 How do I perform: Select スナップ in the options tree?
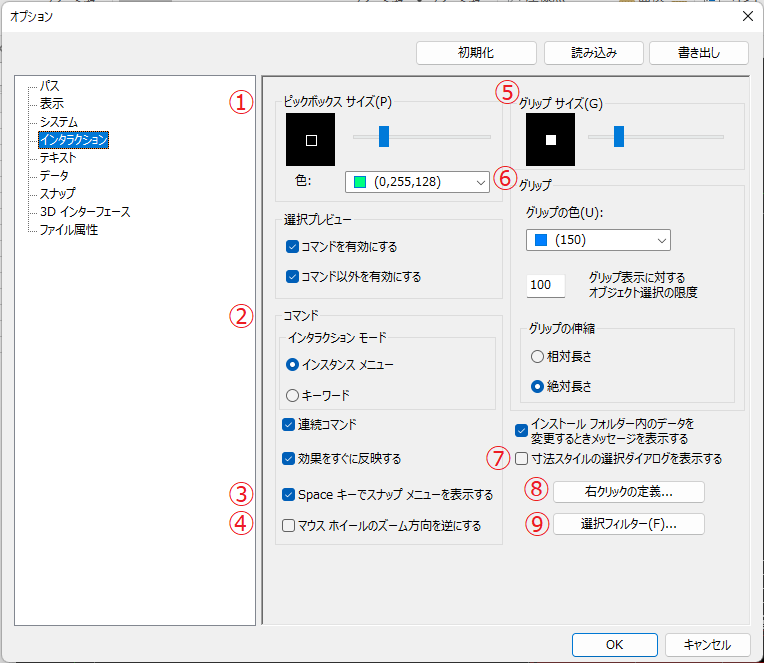tap(57, 193)
